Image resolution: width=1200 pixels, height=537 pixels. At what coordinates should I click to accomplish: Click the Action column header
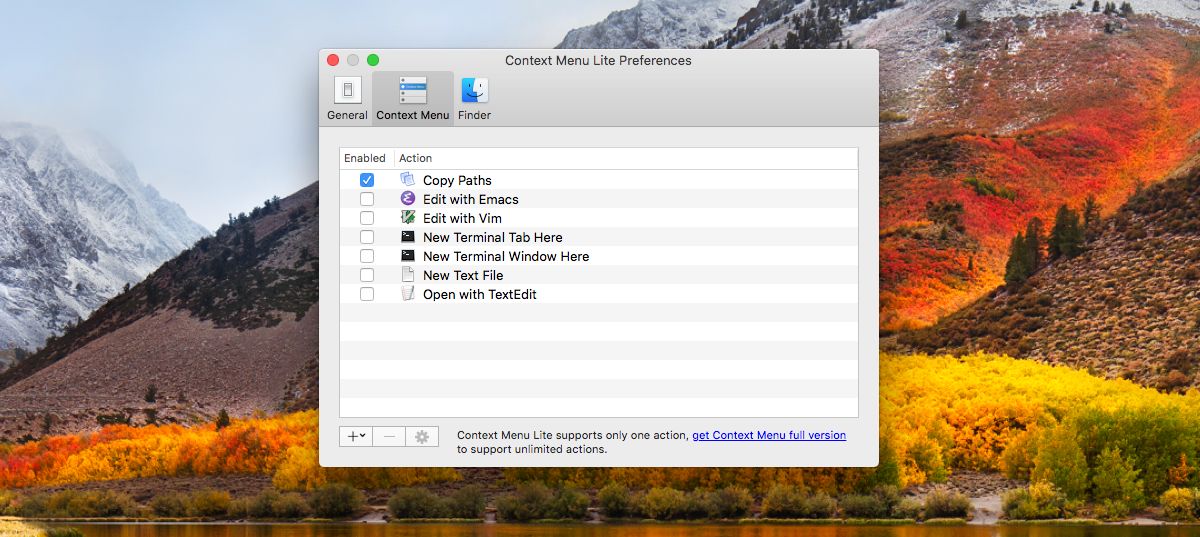tap(626, 158)
